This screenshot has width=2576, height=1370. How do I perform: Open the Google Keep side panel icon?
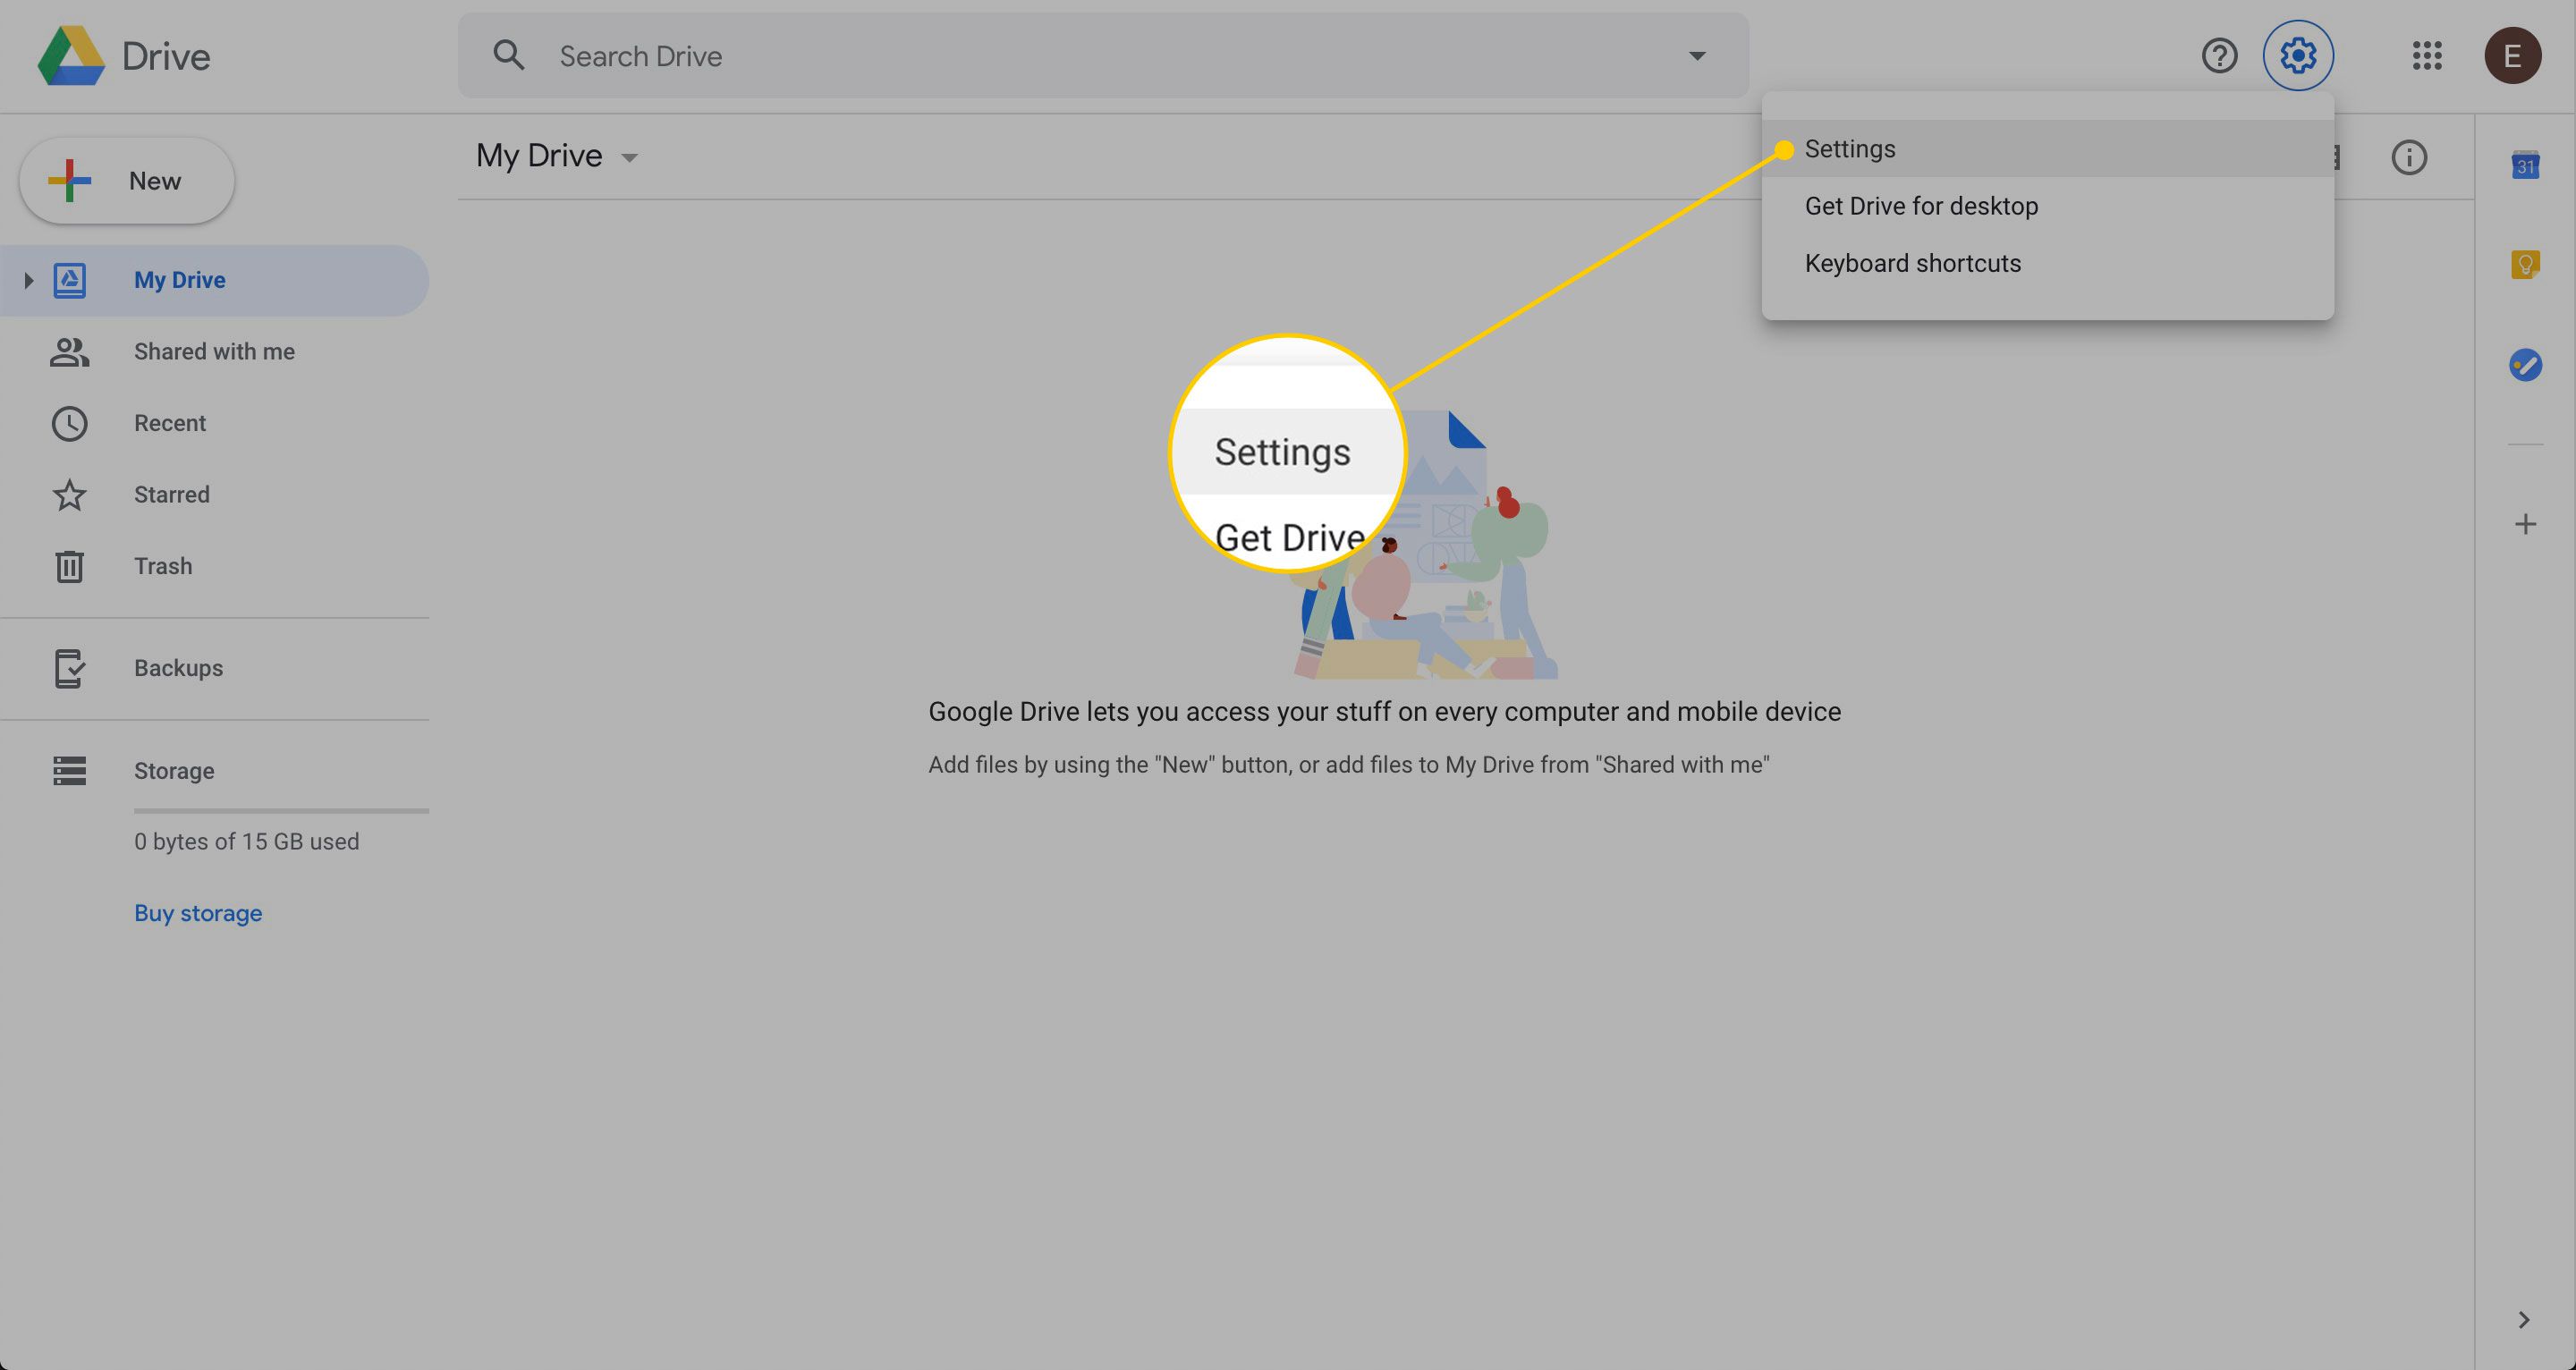[2525, 264]
